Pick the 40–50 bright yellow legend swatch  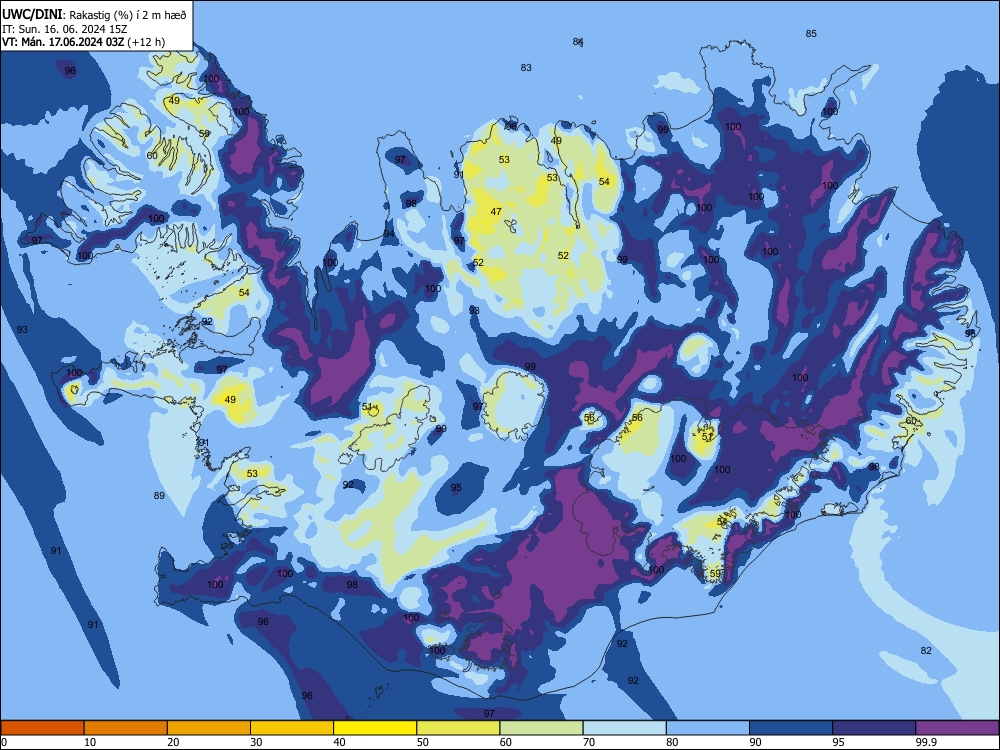375,728
